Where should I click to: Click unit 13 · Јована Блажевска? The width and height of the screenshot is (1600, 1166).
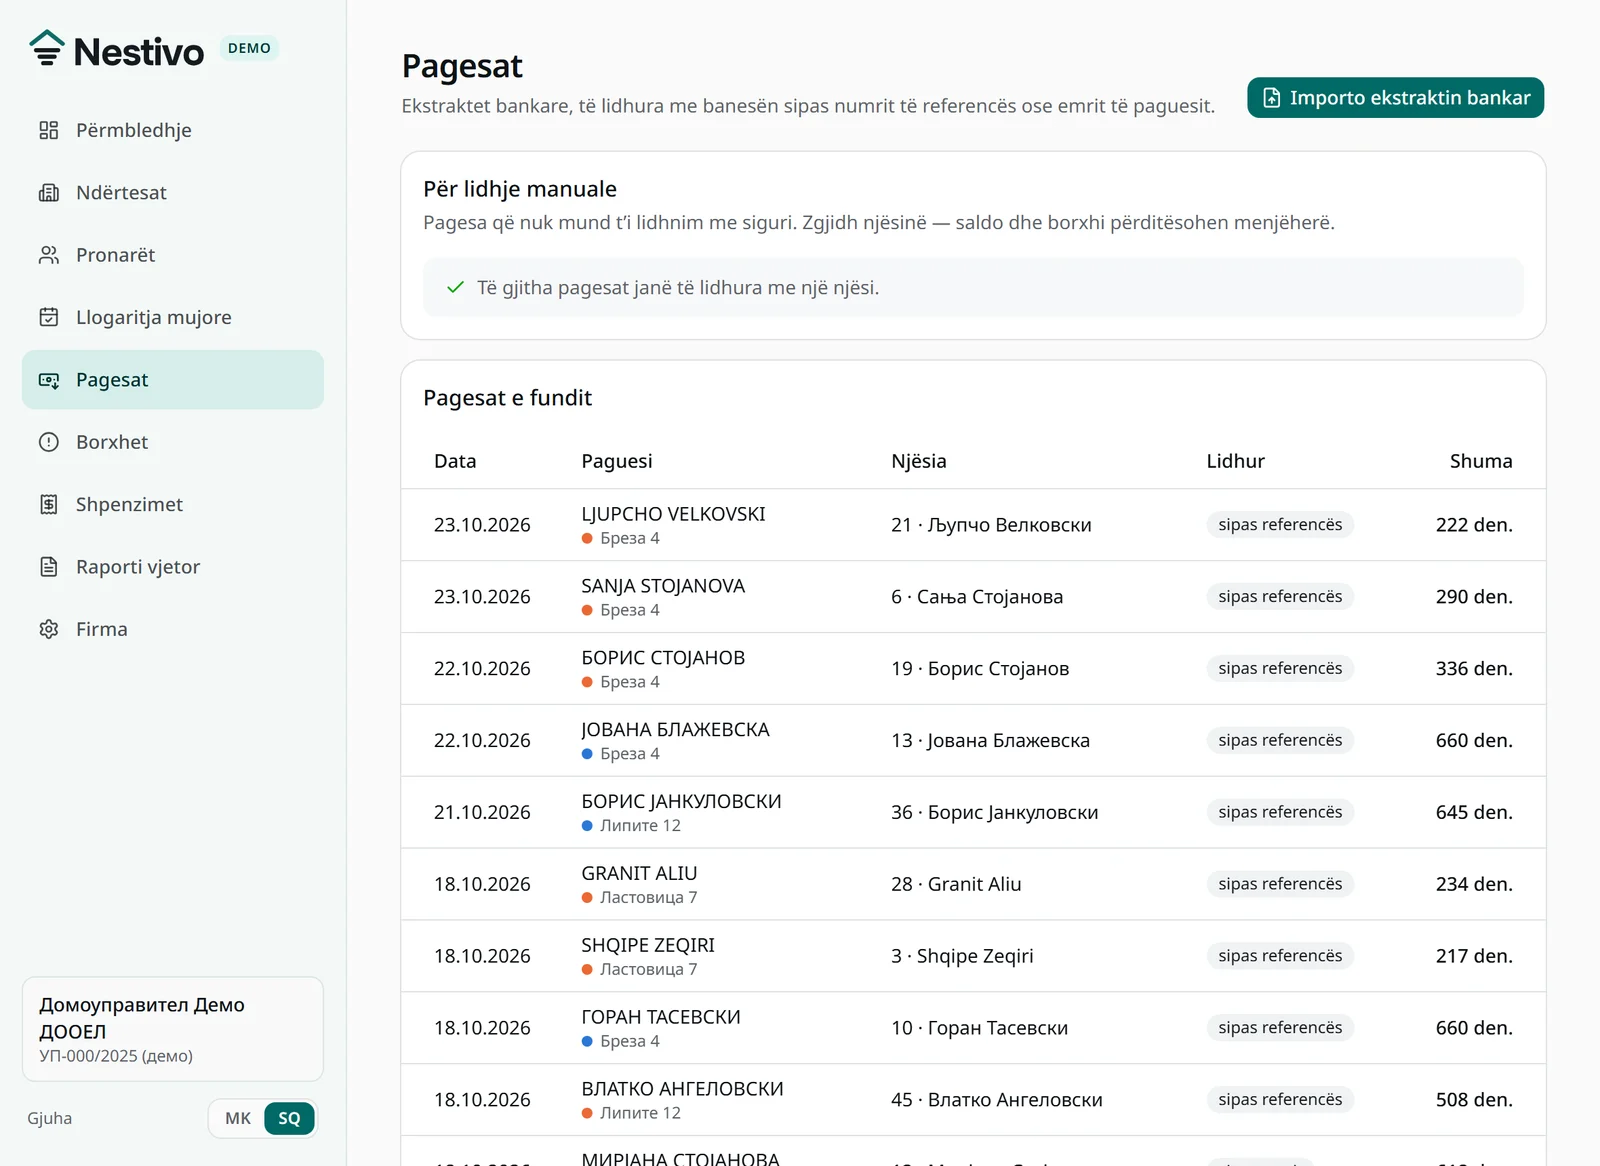click(x=990, y=741)
